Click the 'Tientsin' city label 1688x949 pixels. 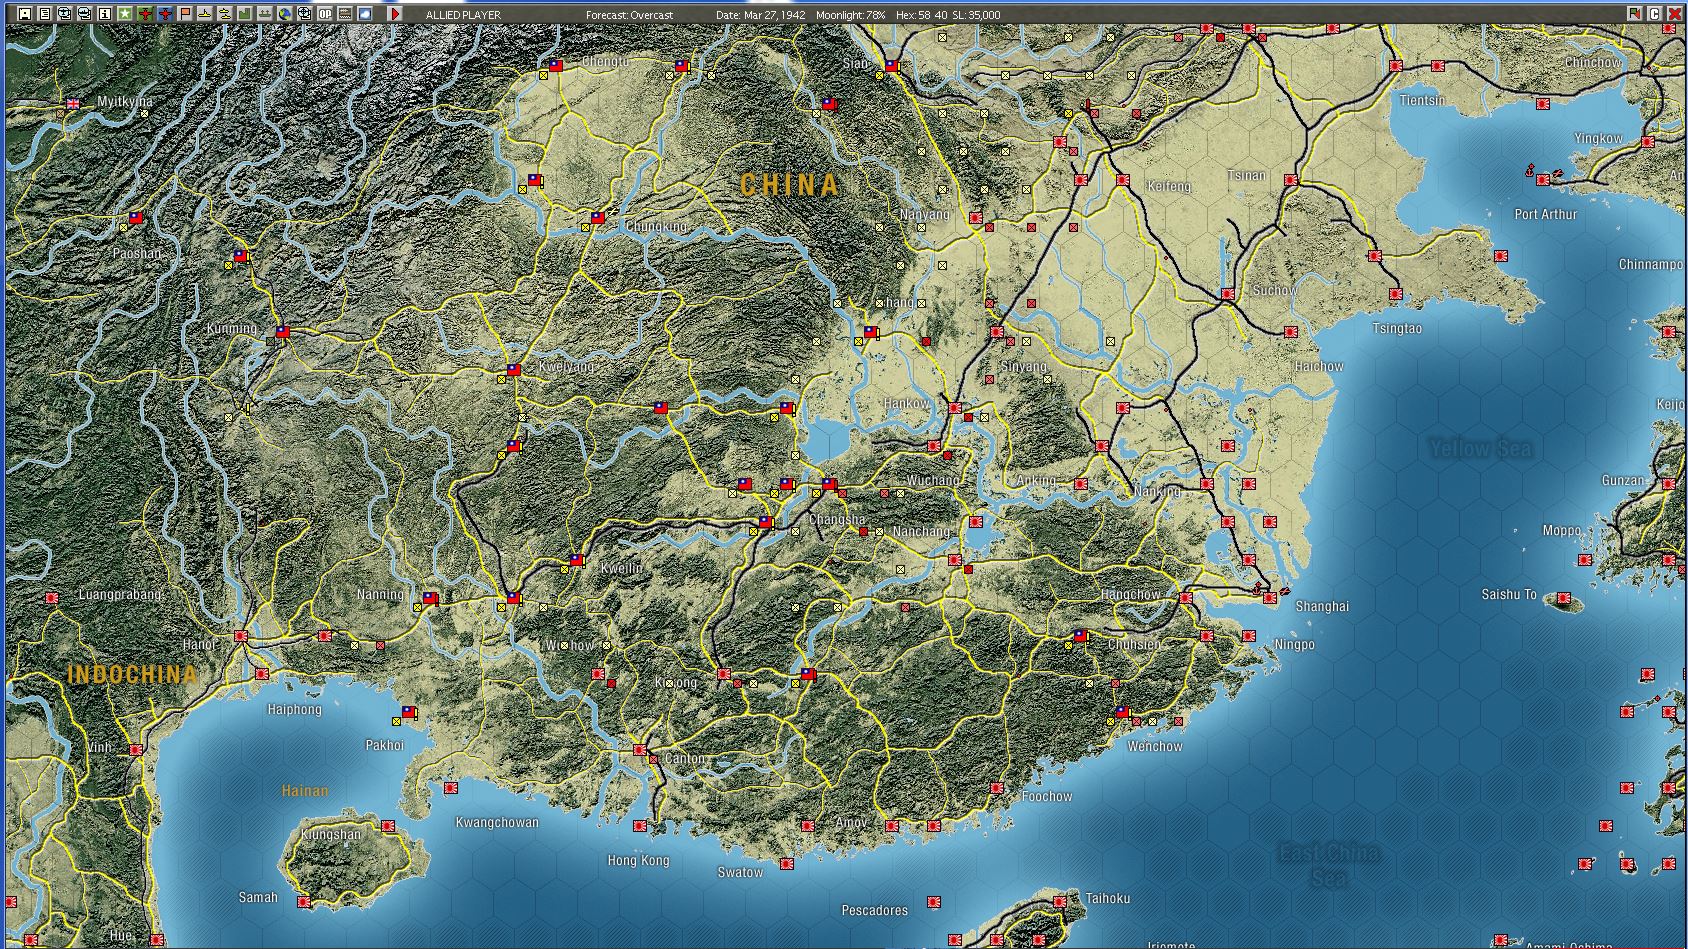point(1422,100)
